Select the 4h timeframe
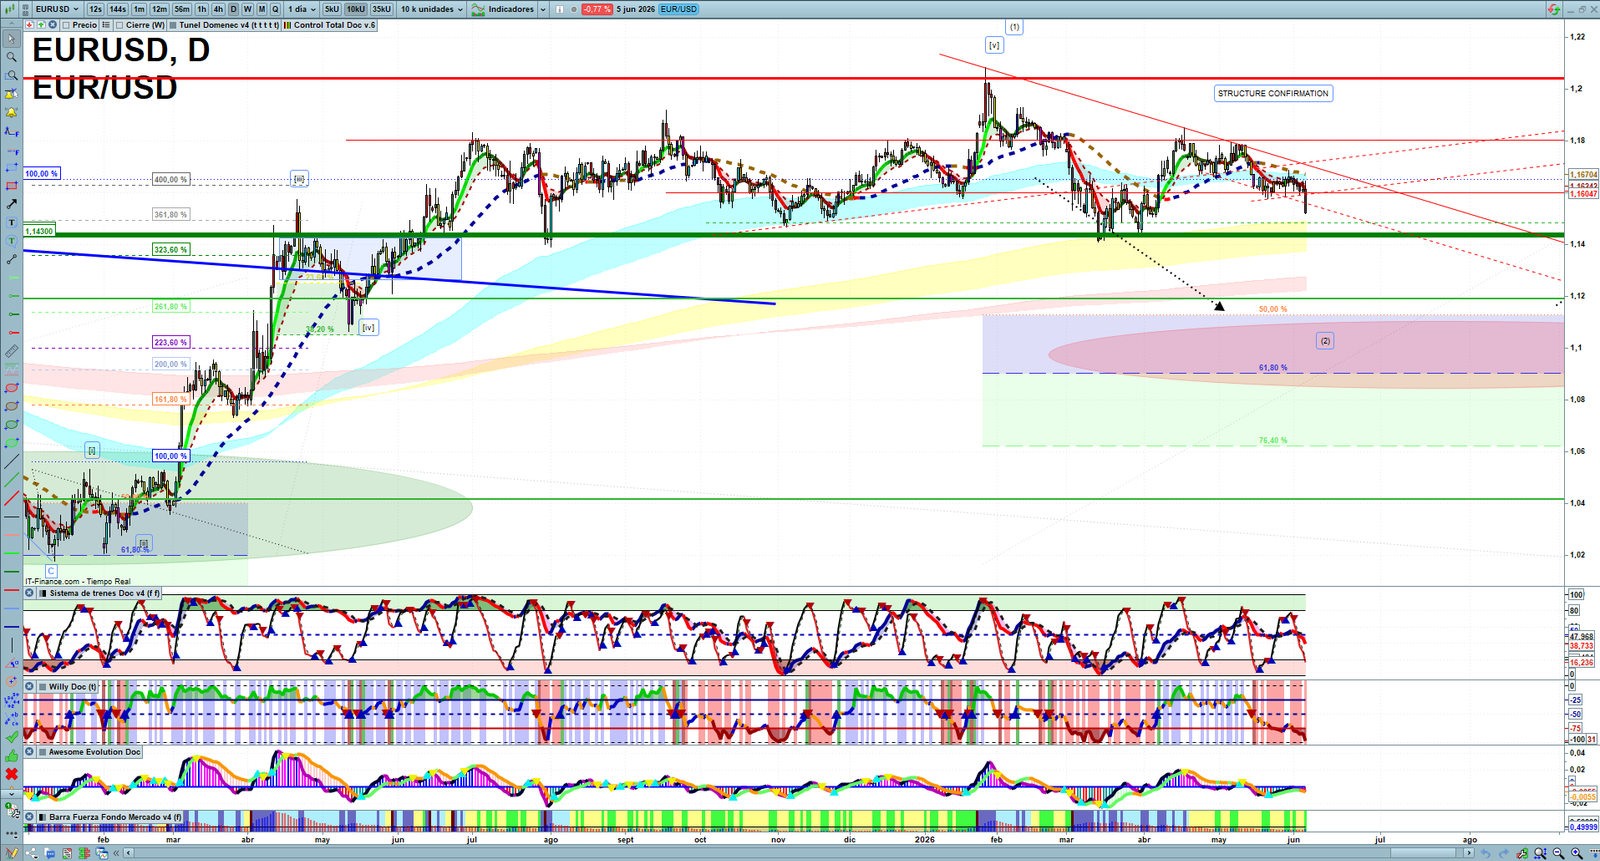Viewport: 1600px width, 861px height. (218, 9)
